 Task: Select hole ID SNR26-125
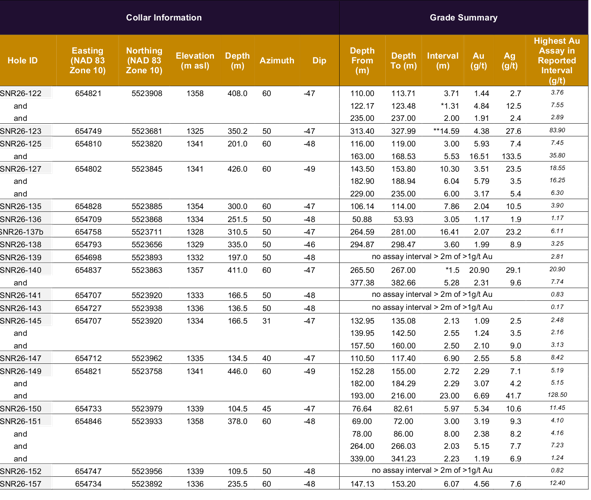pos(21,144)
